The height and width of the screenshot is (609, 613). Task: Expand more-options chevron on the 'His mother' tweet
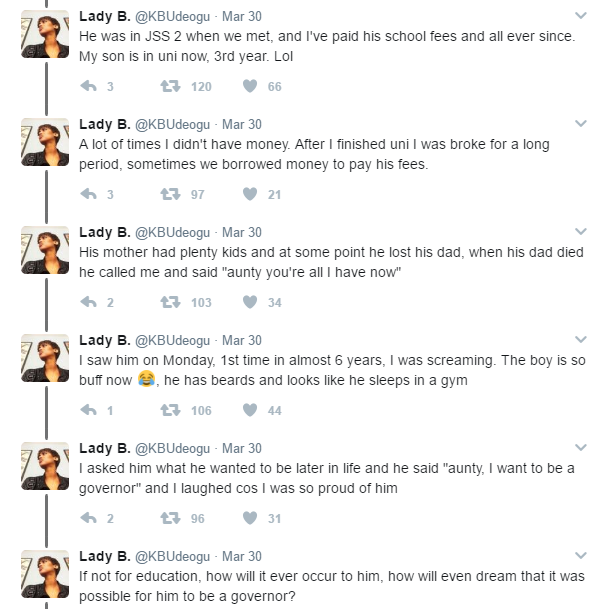point(581,231)
